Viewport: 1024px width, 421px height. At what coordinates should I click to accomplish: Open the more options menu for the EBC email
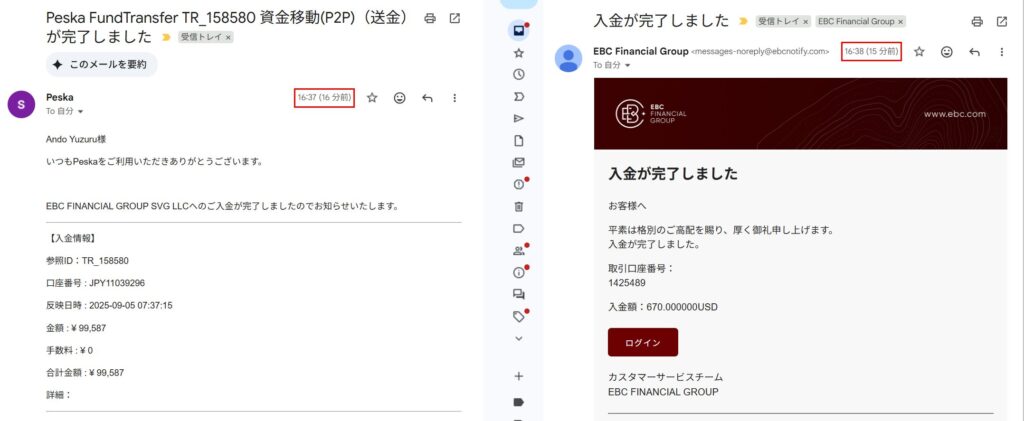coord(1002,52)
